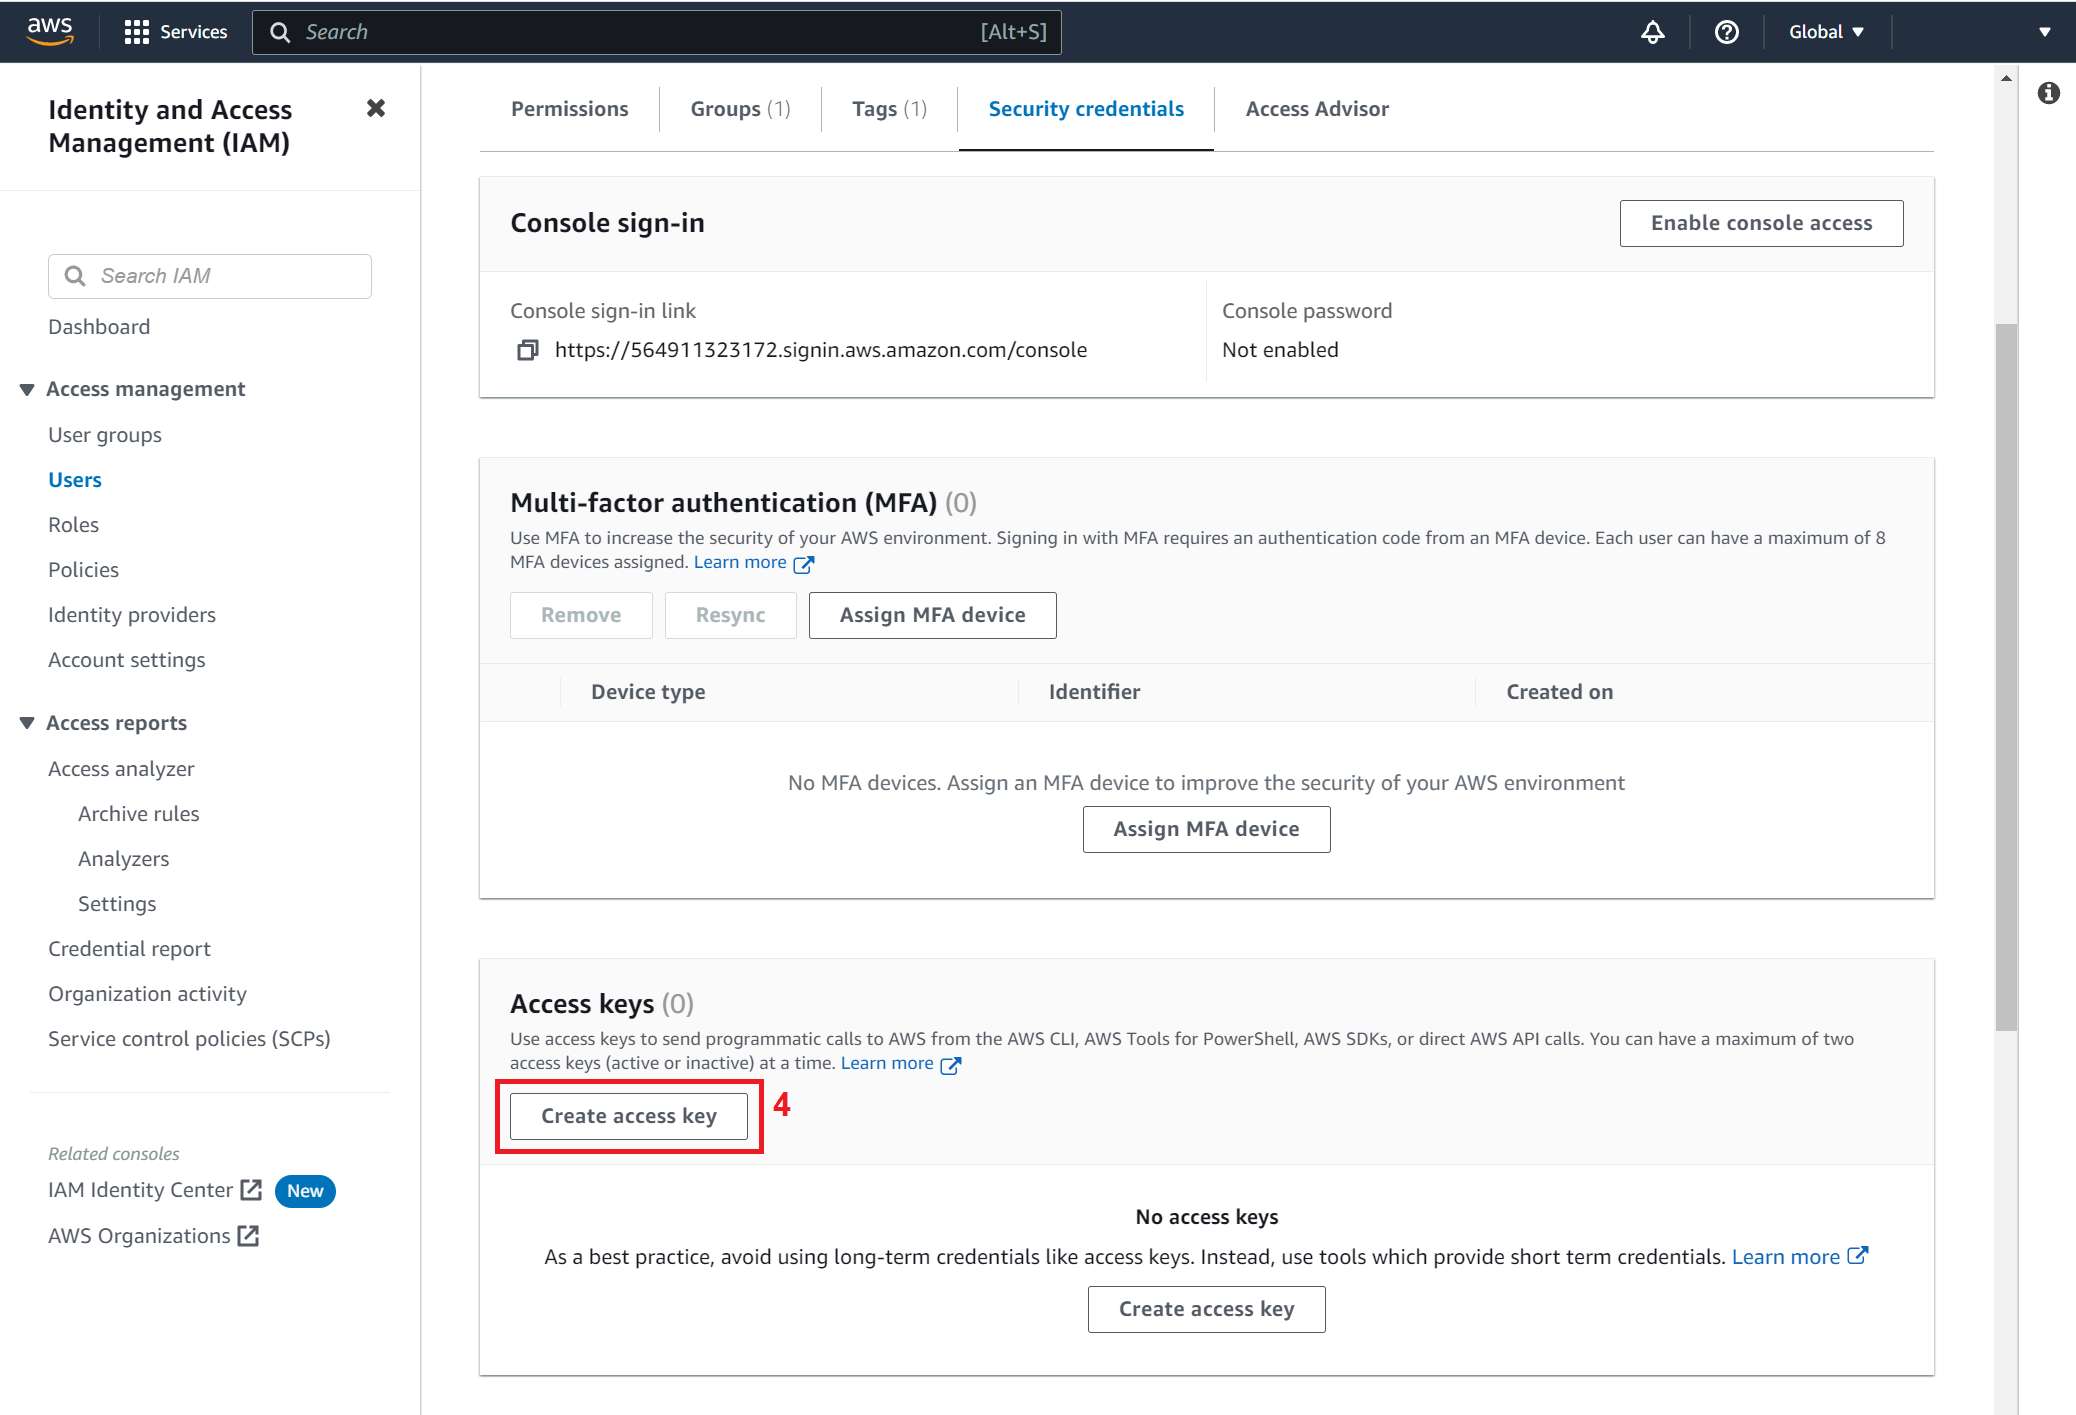
Task: Open the help question mark icon
Action: point(1726,32)
